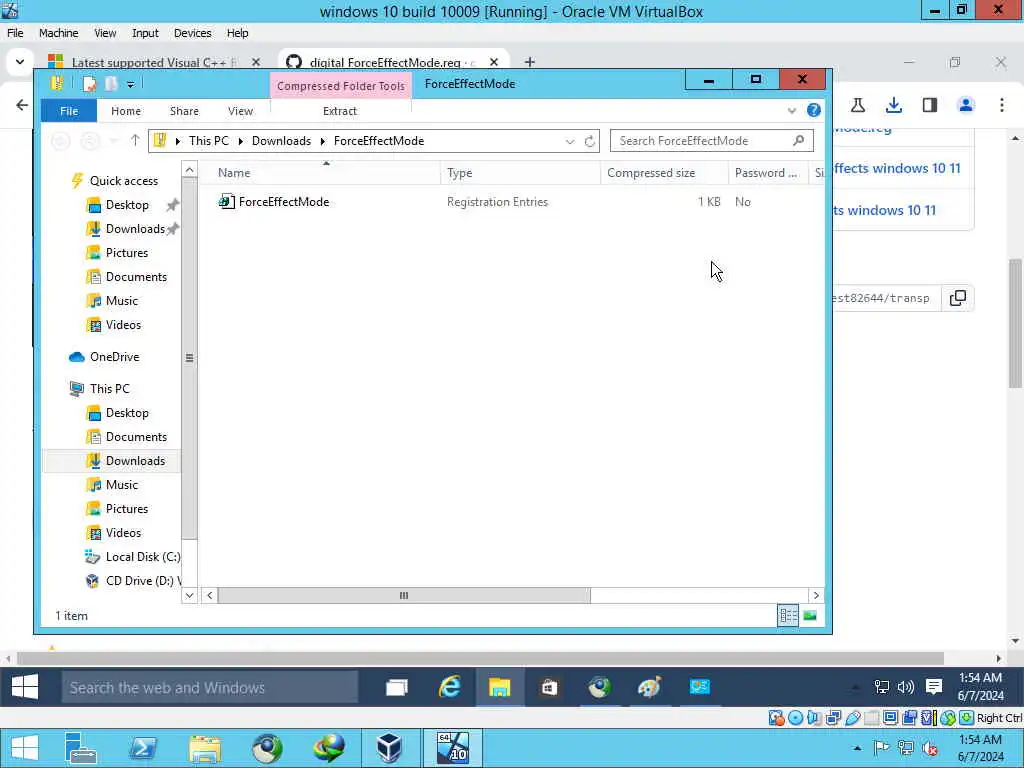Screen dimensions: 1024x768
Task: Open the VirtualBox Input menu
Action: click(145, 33)
